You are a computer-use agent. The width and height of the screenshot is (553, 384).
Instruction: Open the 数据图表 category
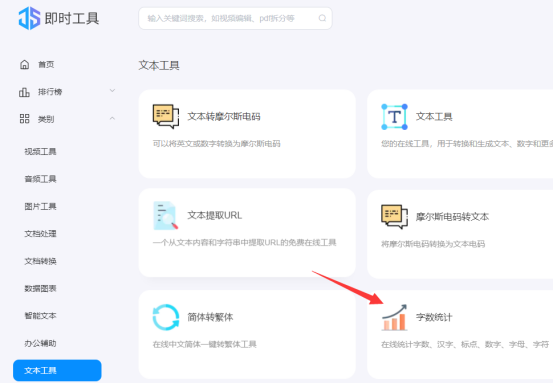tap(40, 288)
